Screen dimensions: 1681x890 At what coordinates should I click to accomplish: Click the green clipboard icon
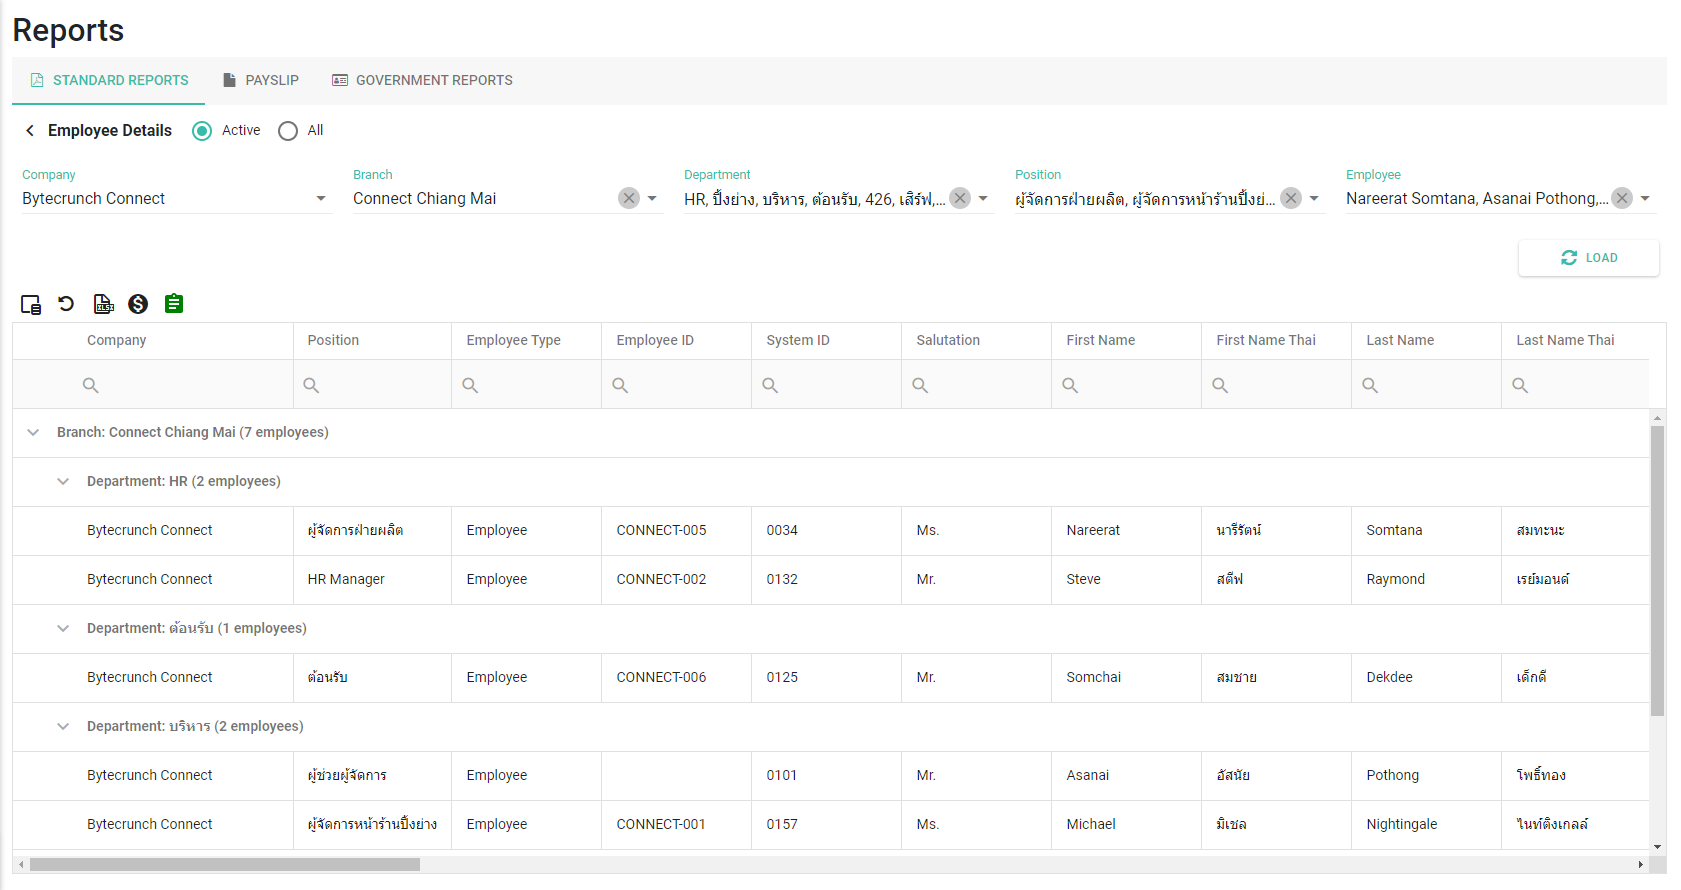pos(174,303)
